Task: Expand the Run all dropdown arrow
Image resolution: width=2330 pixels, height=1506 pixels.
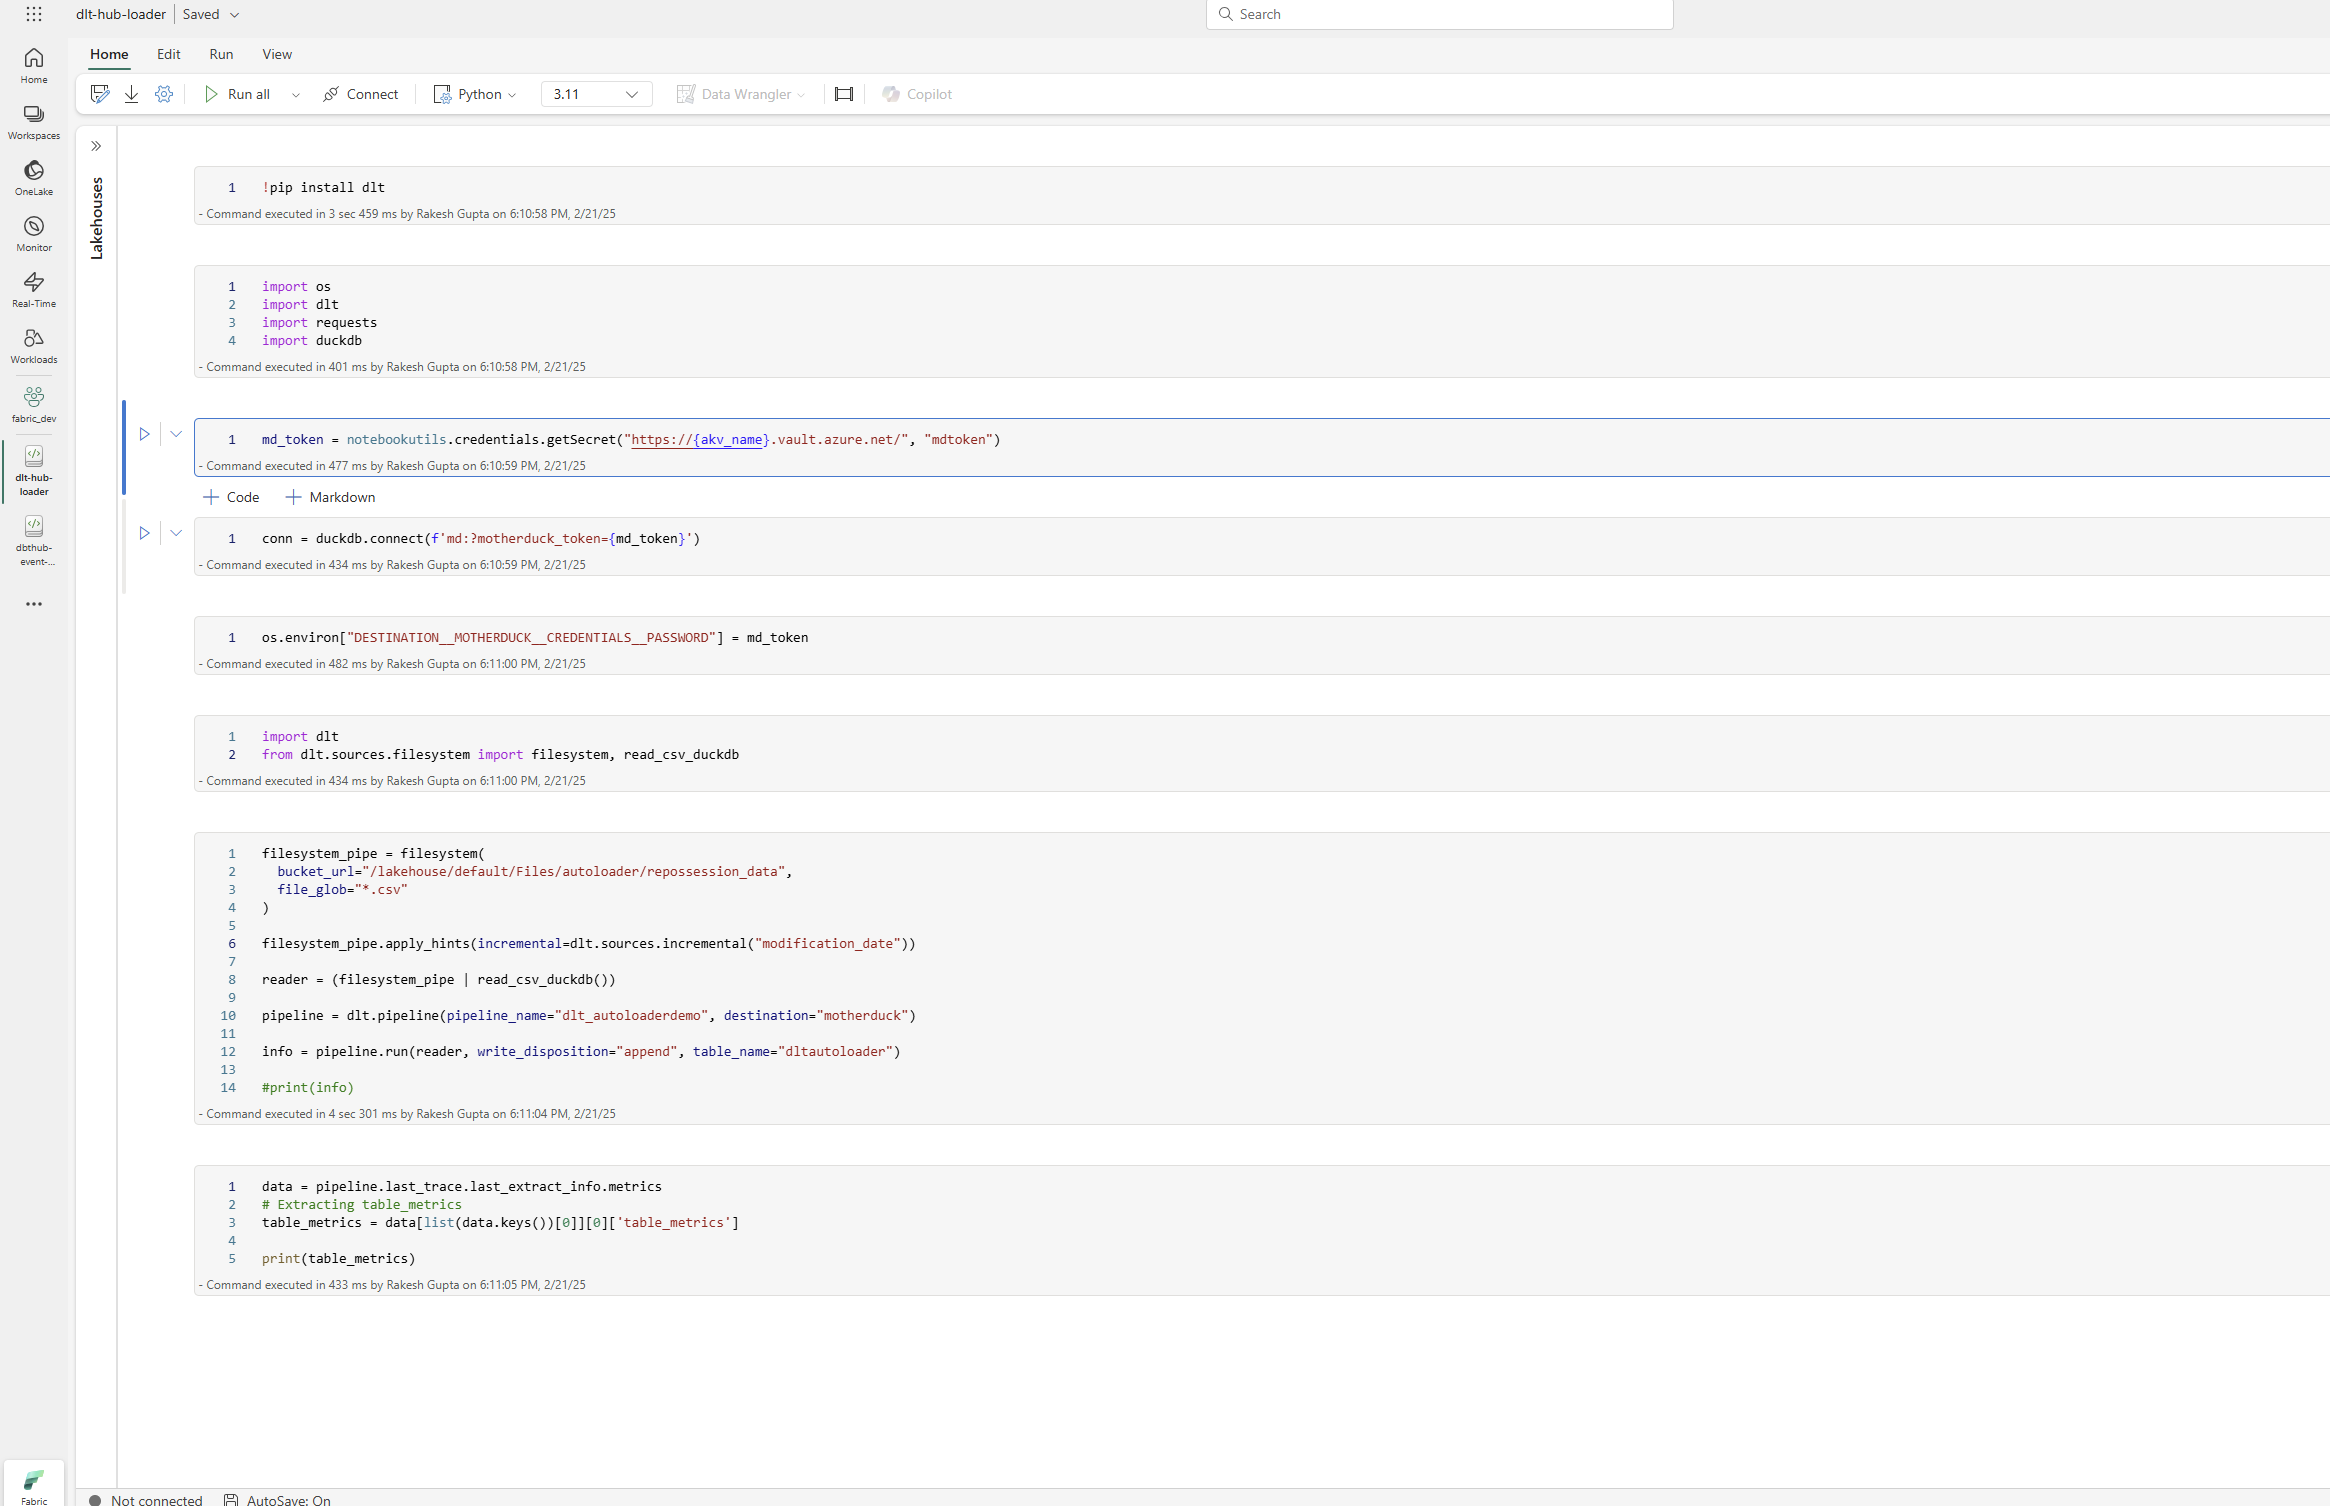Action: pyautogui.click(x=295, y=93)
